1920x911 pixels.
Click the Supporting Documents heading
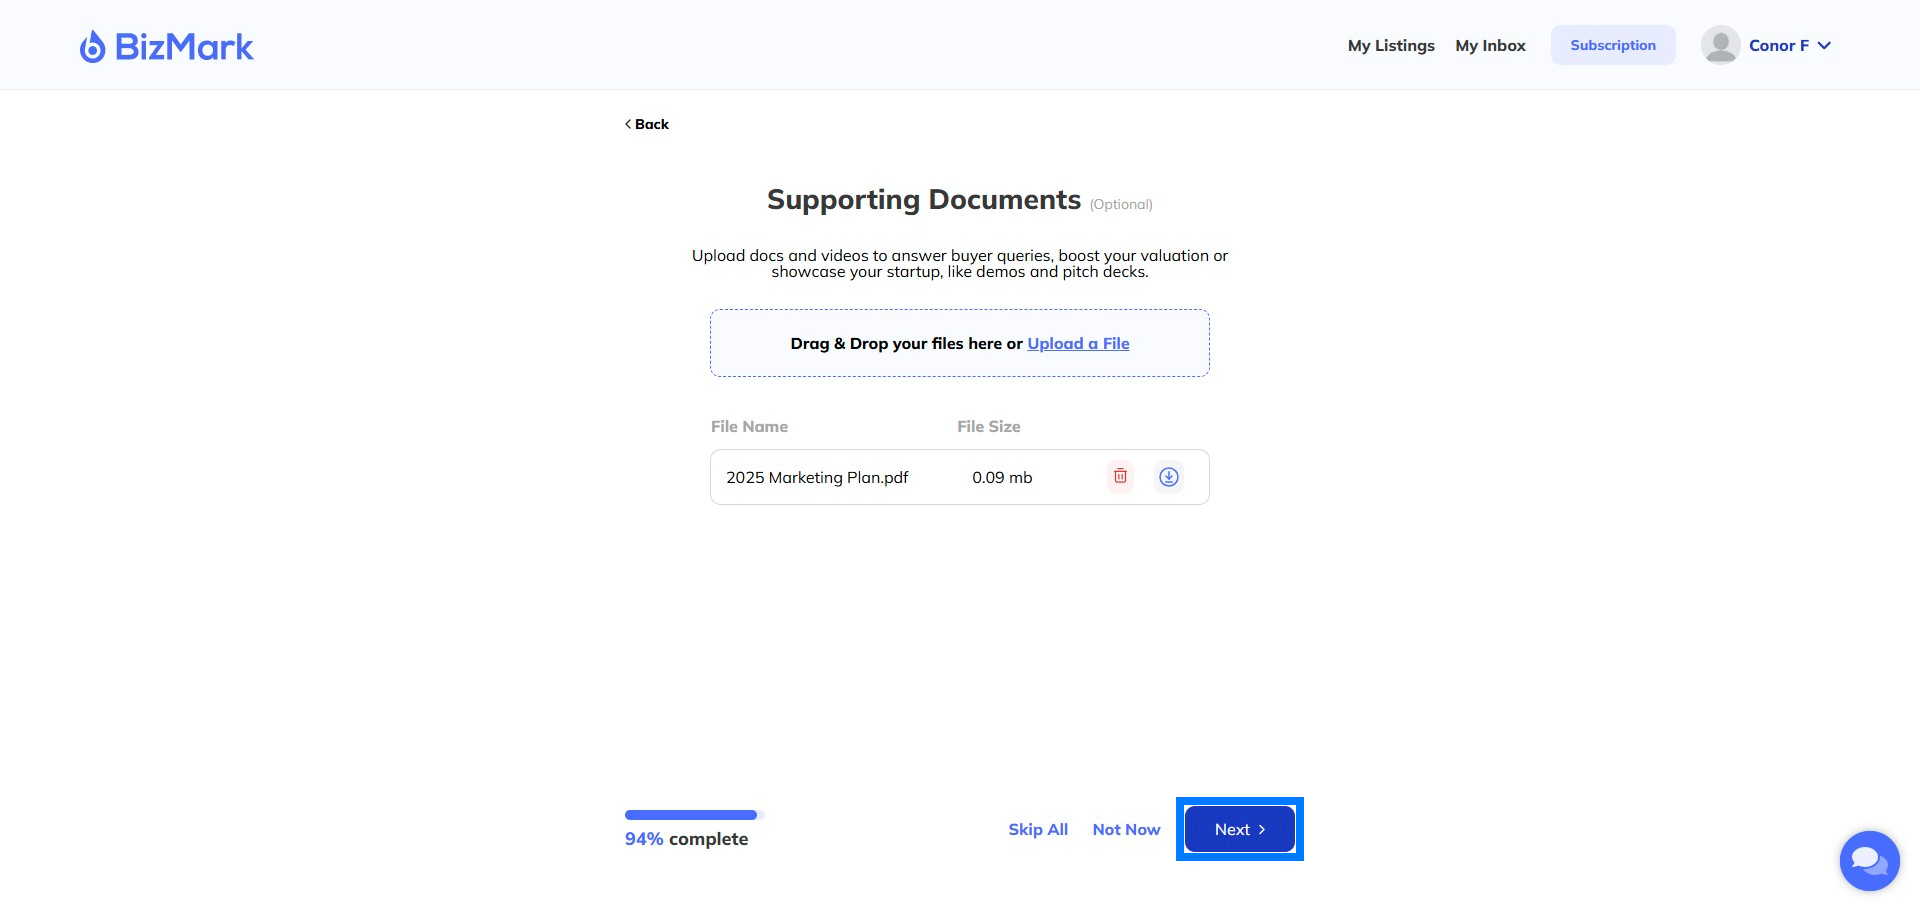pos(924,200)
